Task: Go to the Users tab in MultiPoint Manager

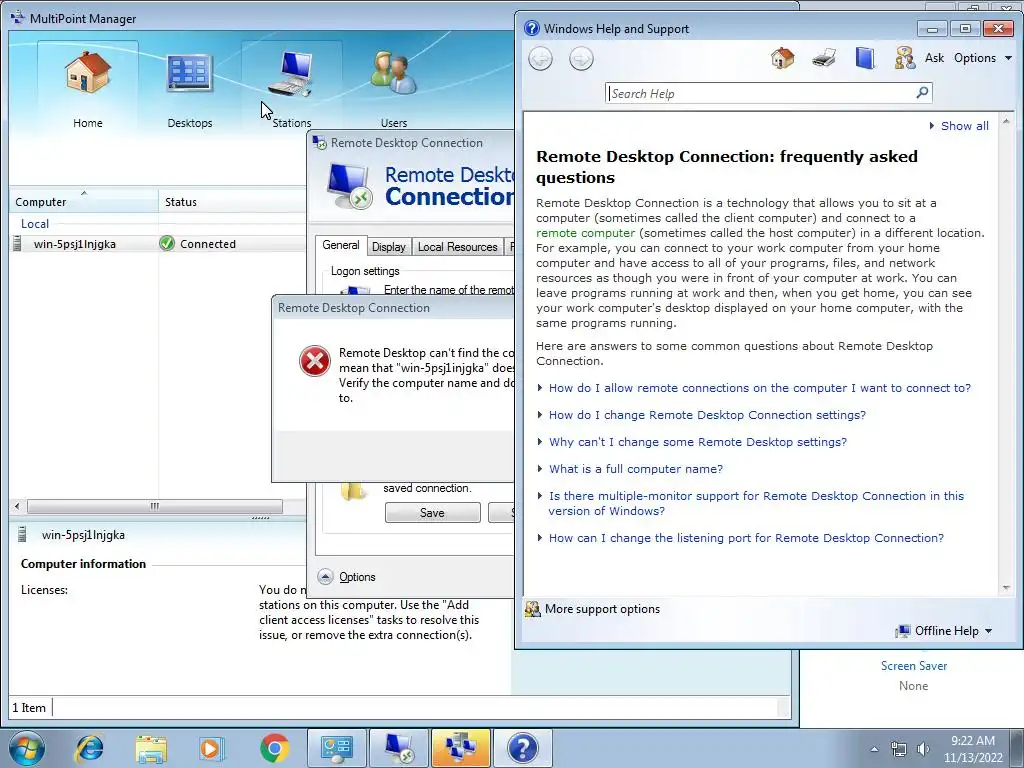Action: point(394,88)
